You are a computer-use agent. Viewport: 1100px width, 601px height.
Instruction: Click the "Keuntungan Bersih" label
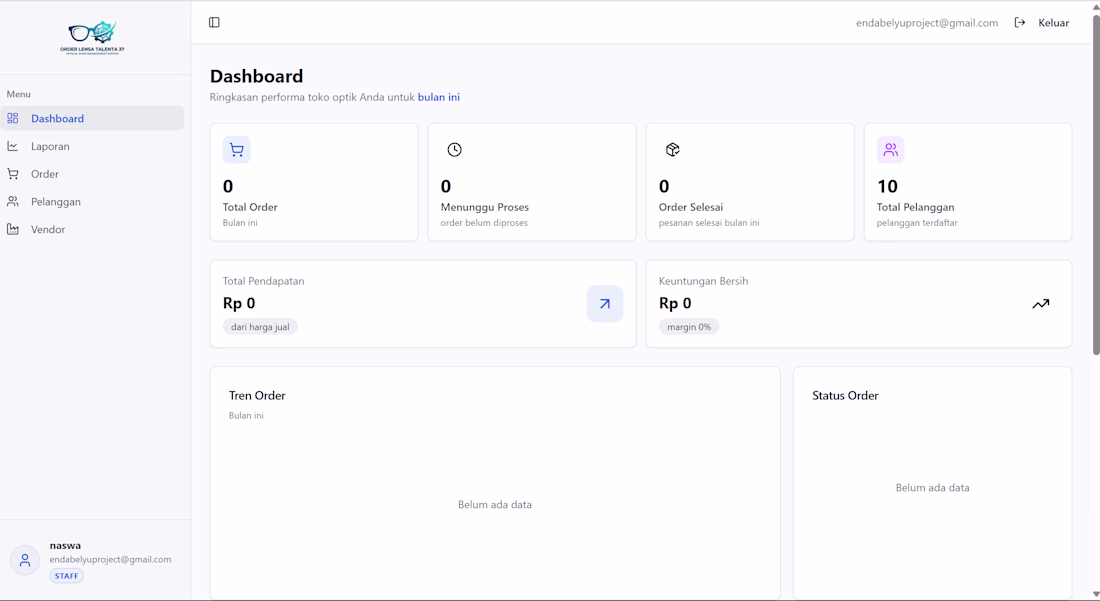[704, 281]
